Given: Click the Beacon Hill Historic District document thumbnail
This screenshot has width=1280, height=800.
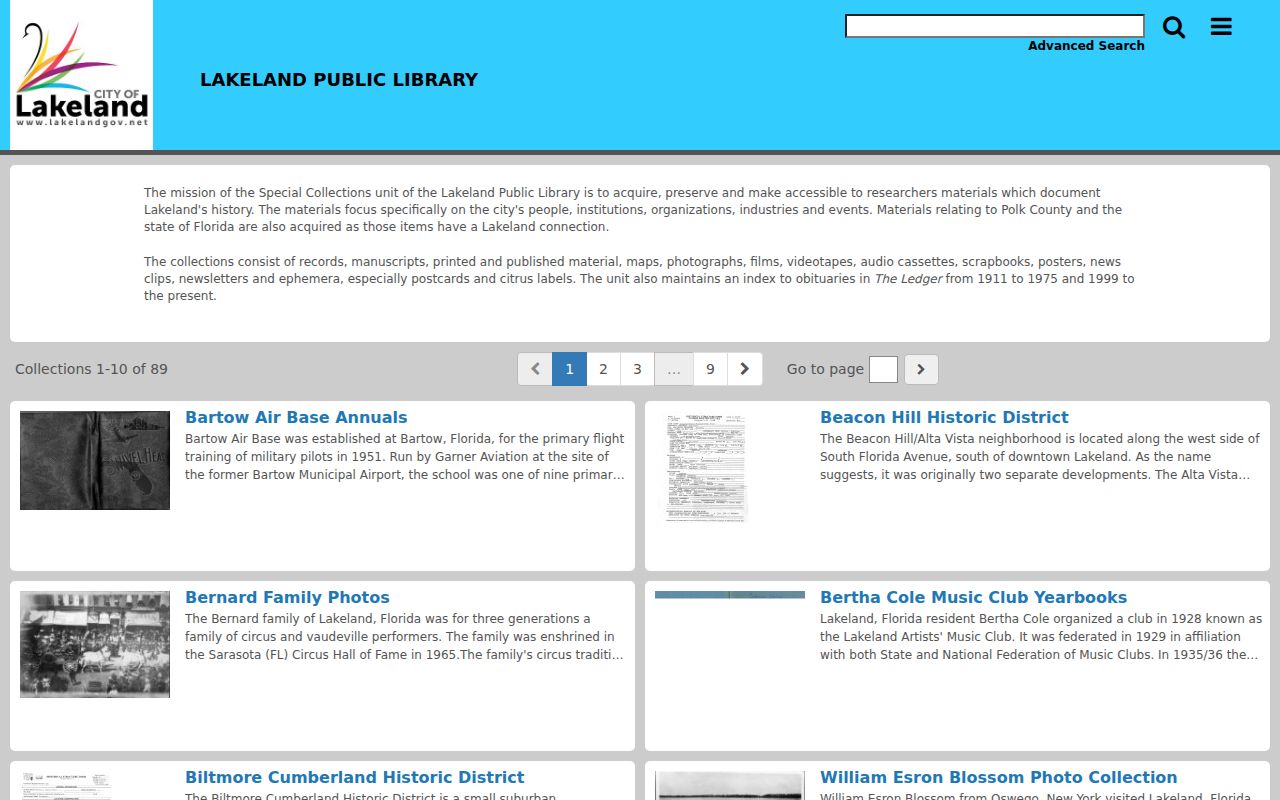Looking at the screenshot, I should [x=707, y=468].
